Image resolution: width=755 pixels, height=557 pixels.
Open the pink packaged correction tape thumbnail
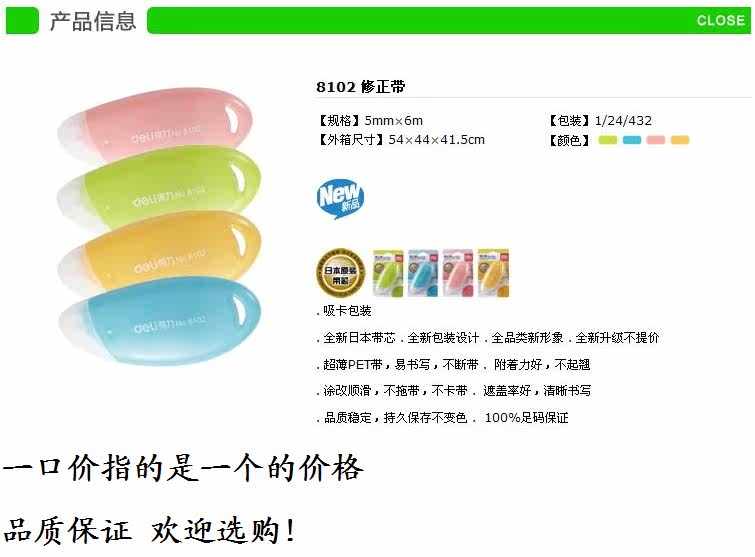[x=458, y=272]
